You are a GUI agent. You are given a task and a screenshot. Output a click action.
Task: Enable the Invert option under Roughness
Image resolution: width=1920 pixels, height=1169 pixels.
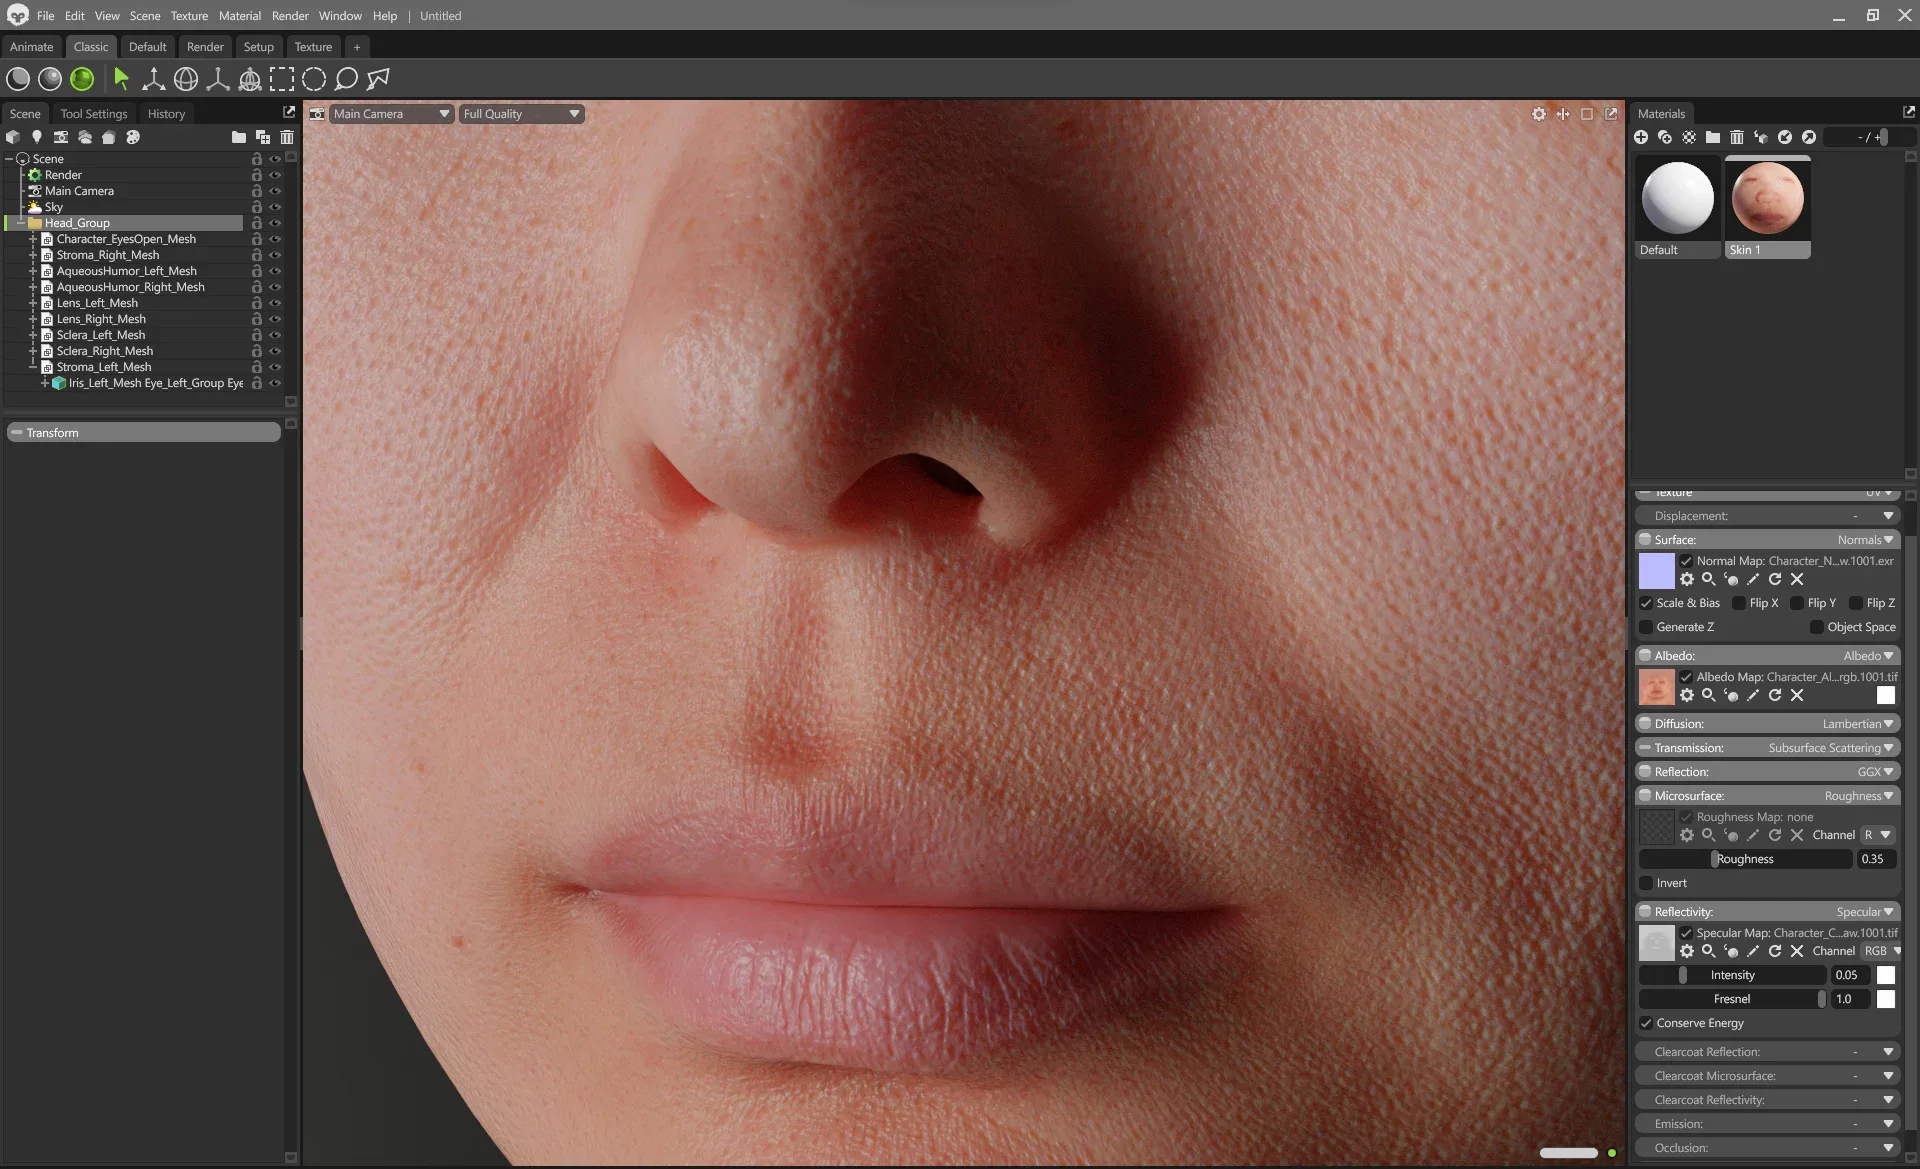point(1646,883)
